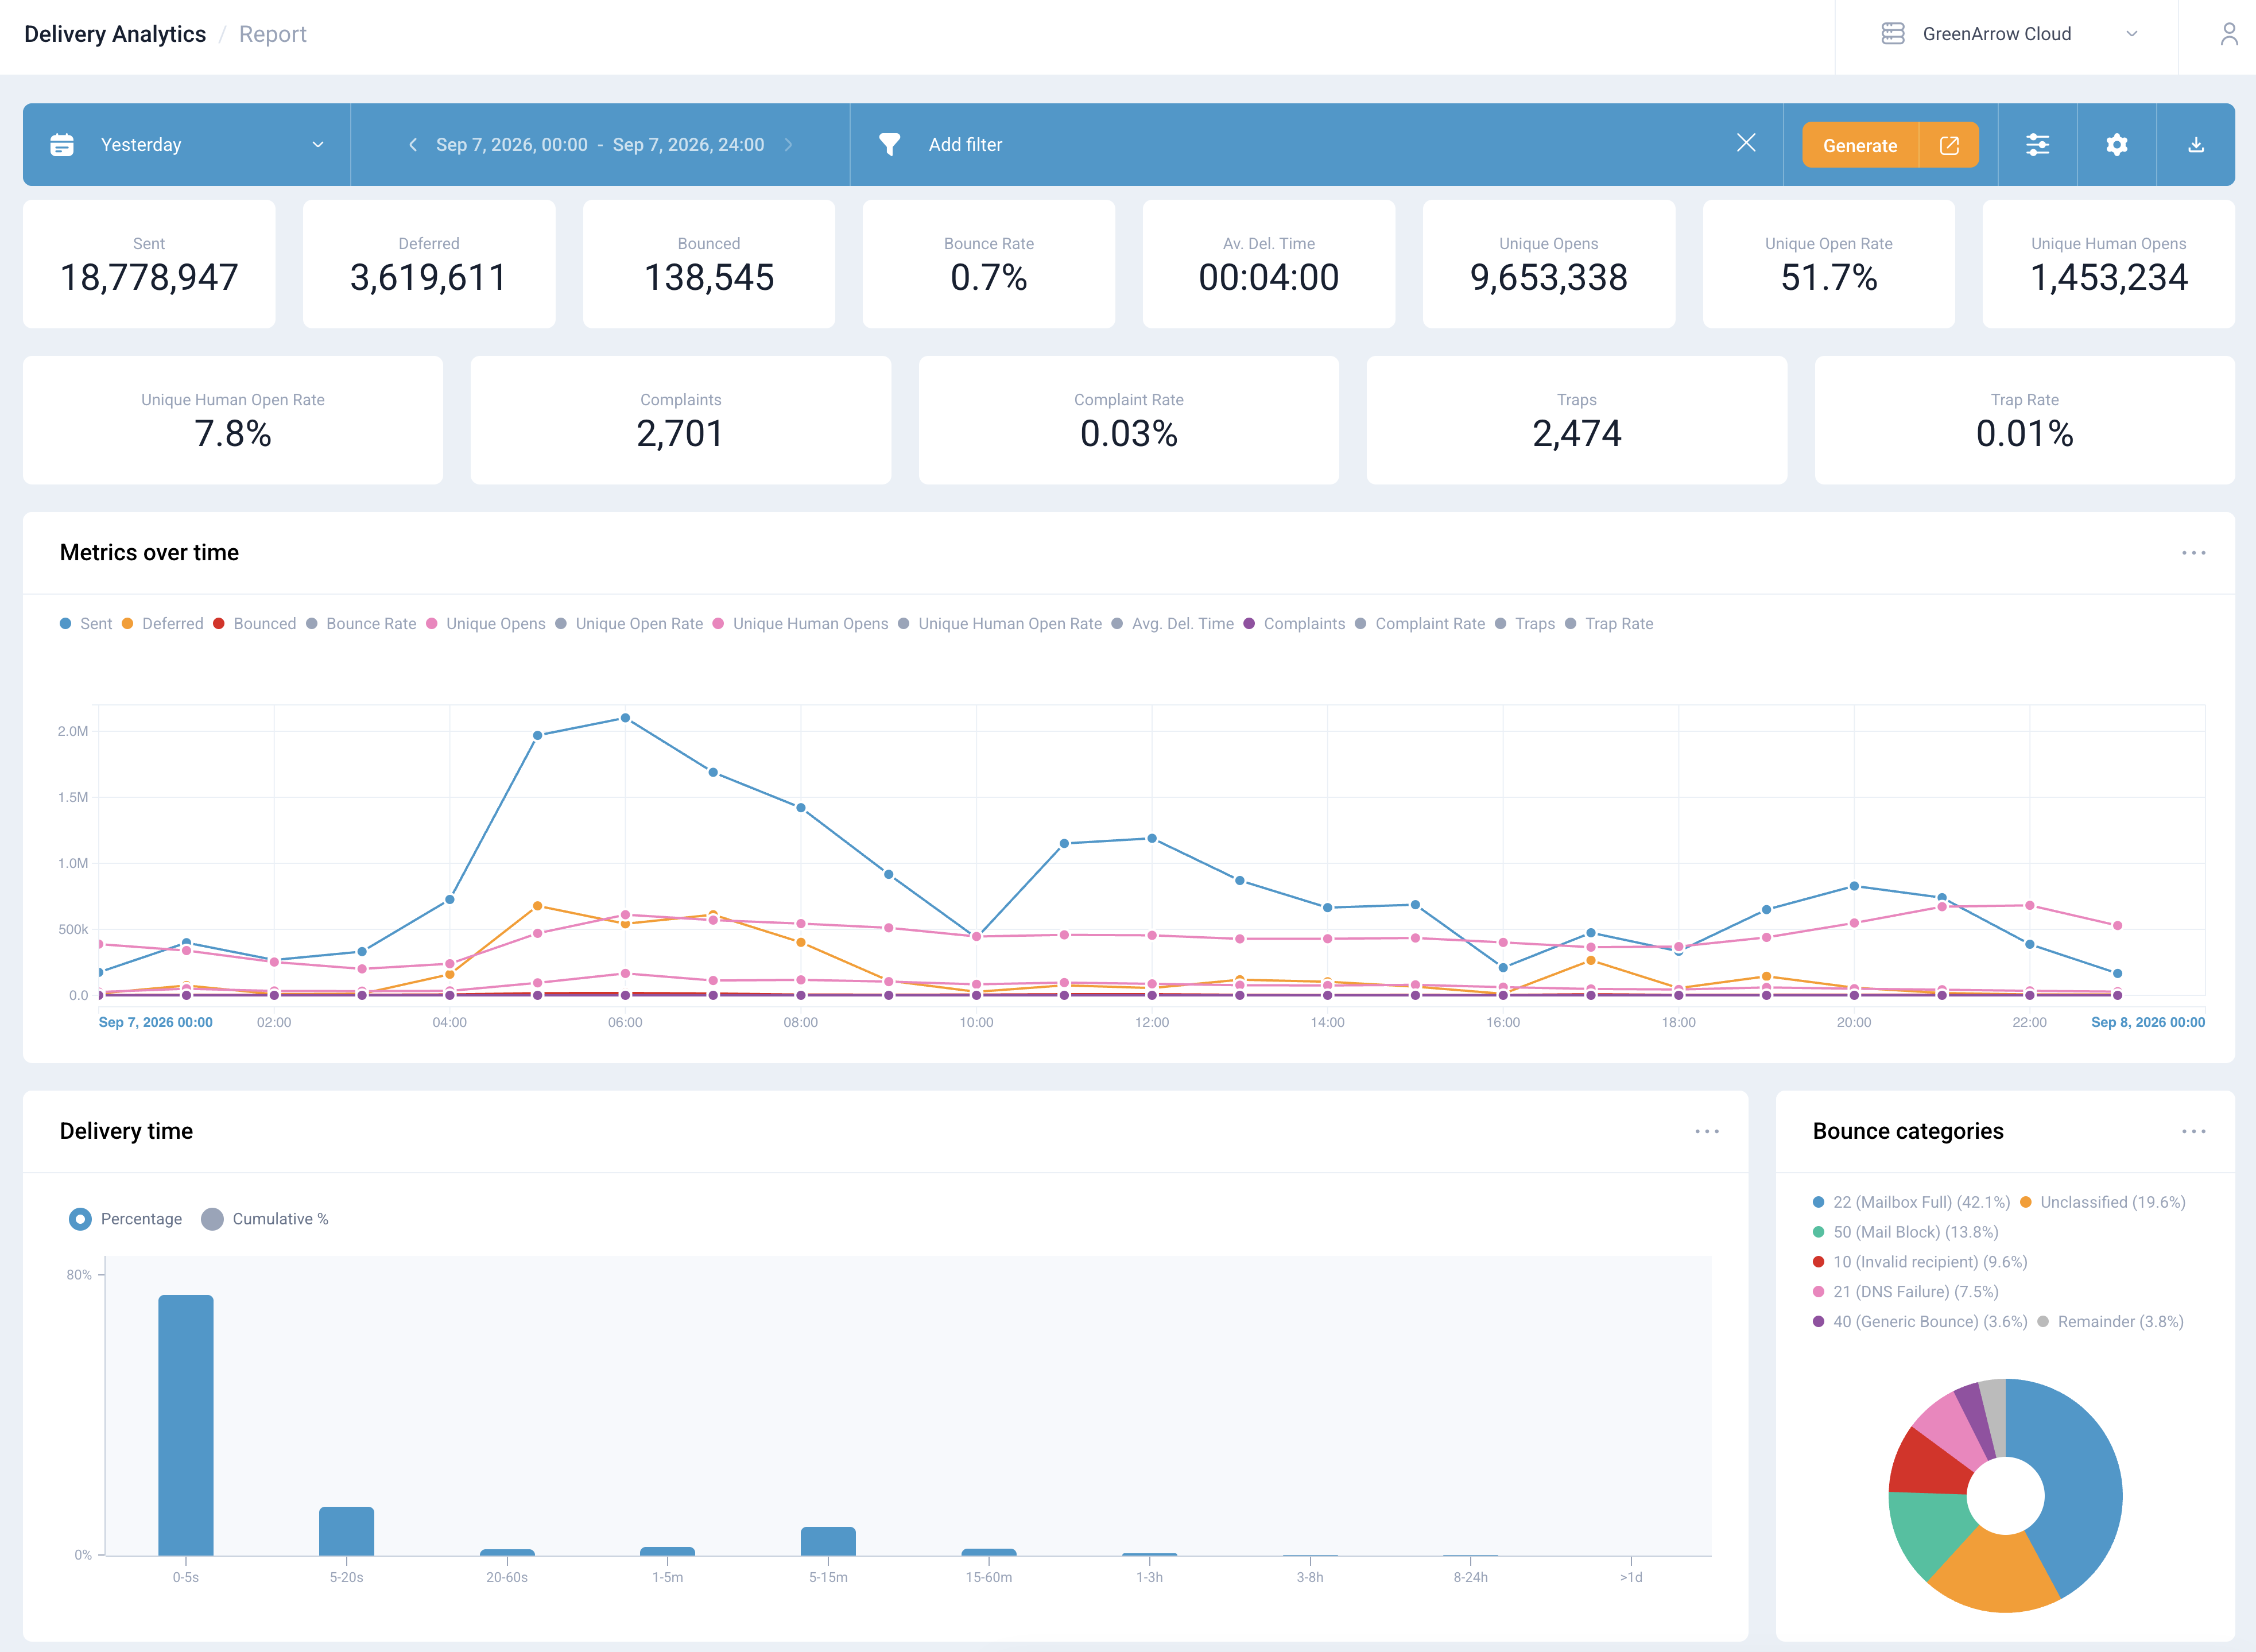
Task: Open Delivery Analytics breadcrumb link
Action: click(x=115, y=34)
